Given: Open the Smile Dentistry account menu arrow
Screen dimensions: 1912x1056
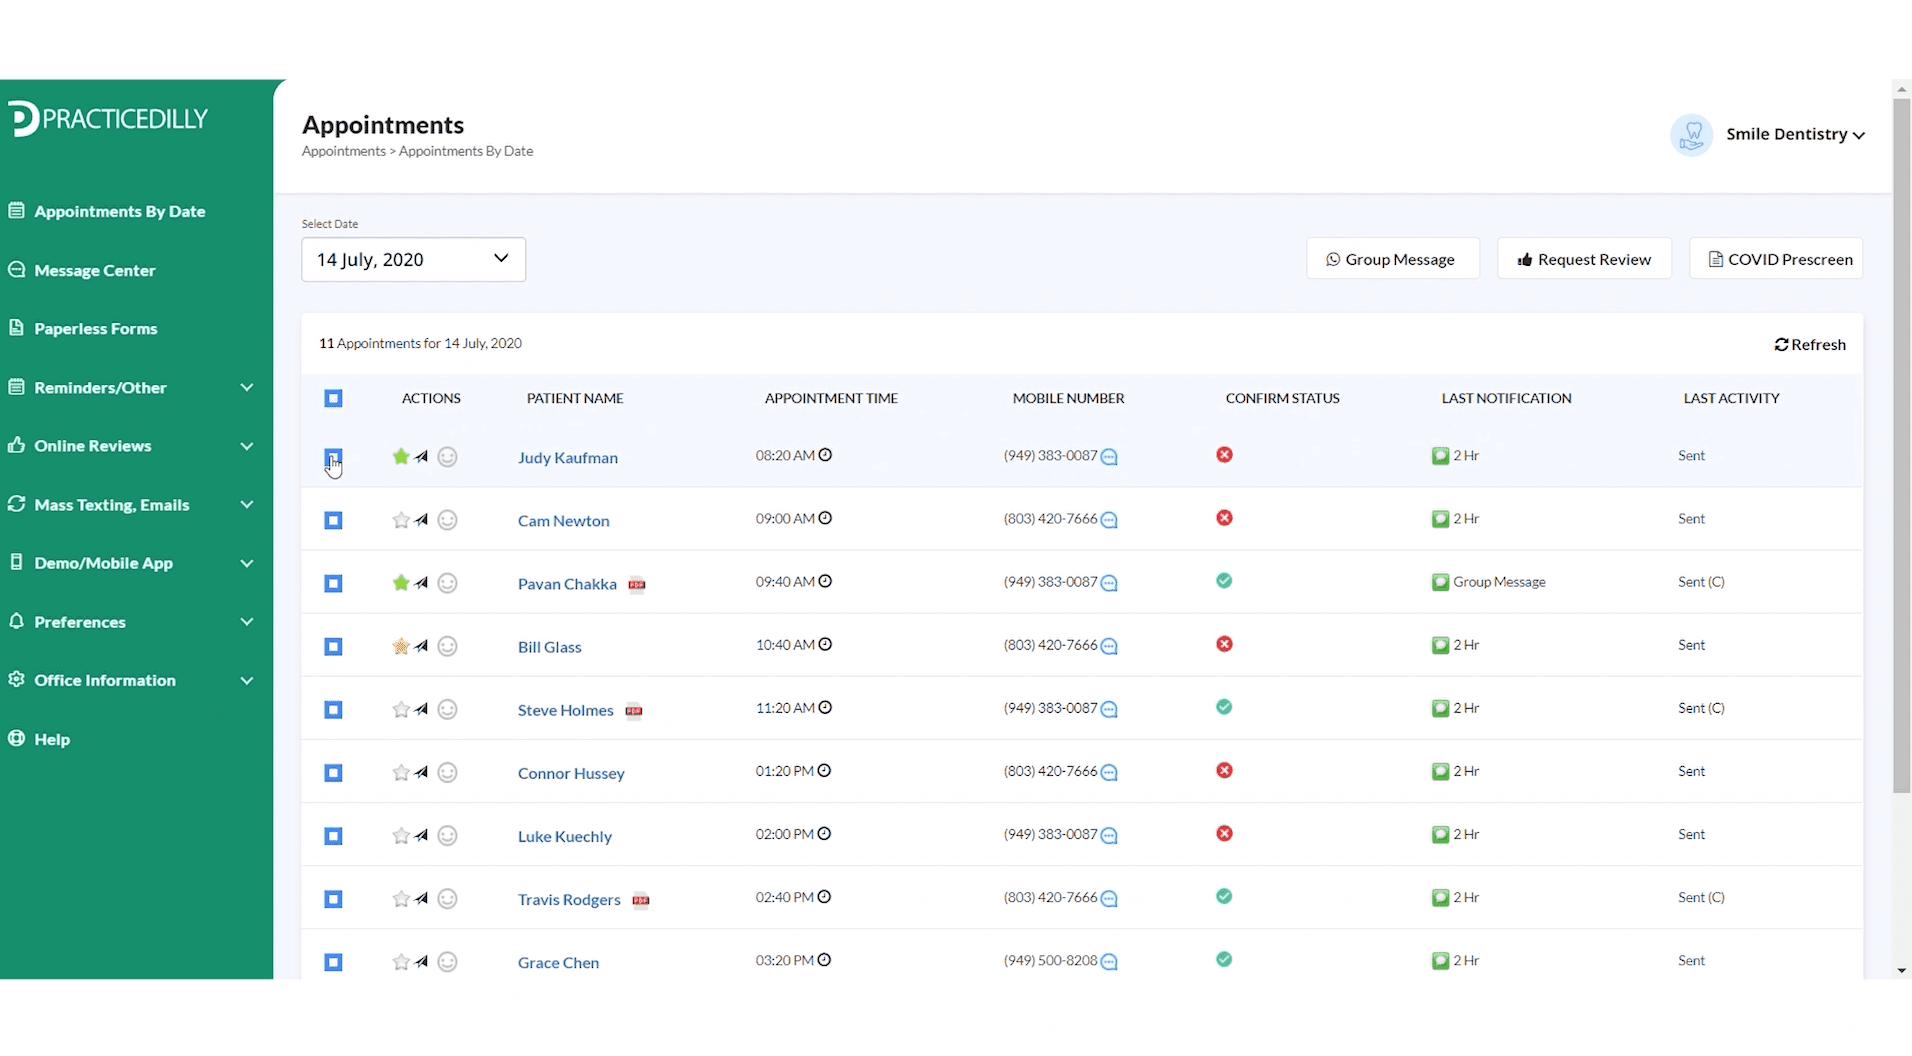Looking at the screenshot, I should [x=1859, y=135].
